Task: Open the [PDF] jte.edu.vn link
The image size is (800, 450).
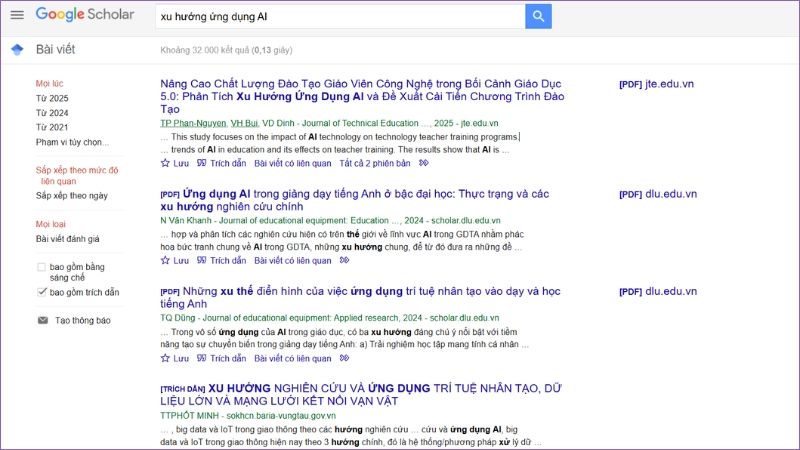Action: pos(656,84)
